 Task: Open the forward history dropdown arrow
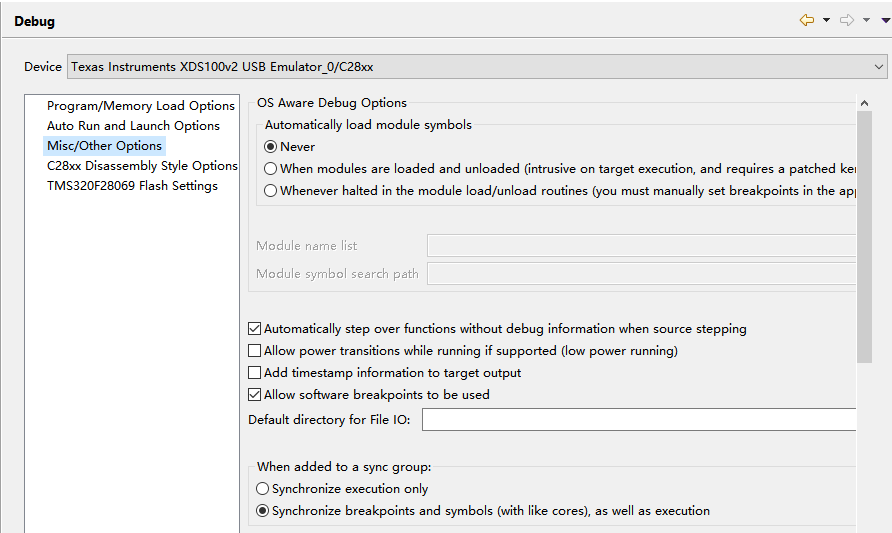point(867,21)
